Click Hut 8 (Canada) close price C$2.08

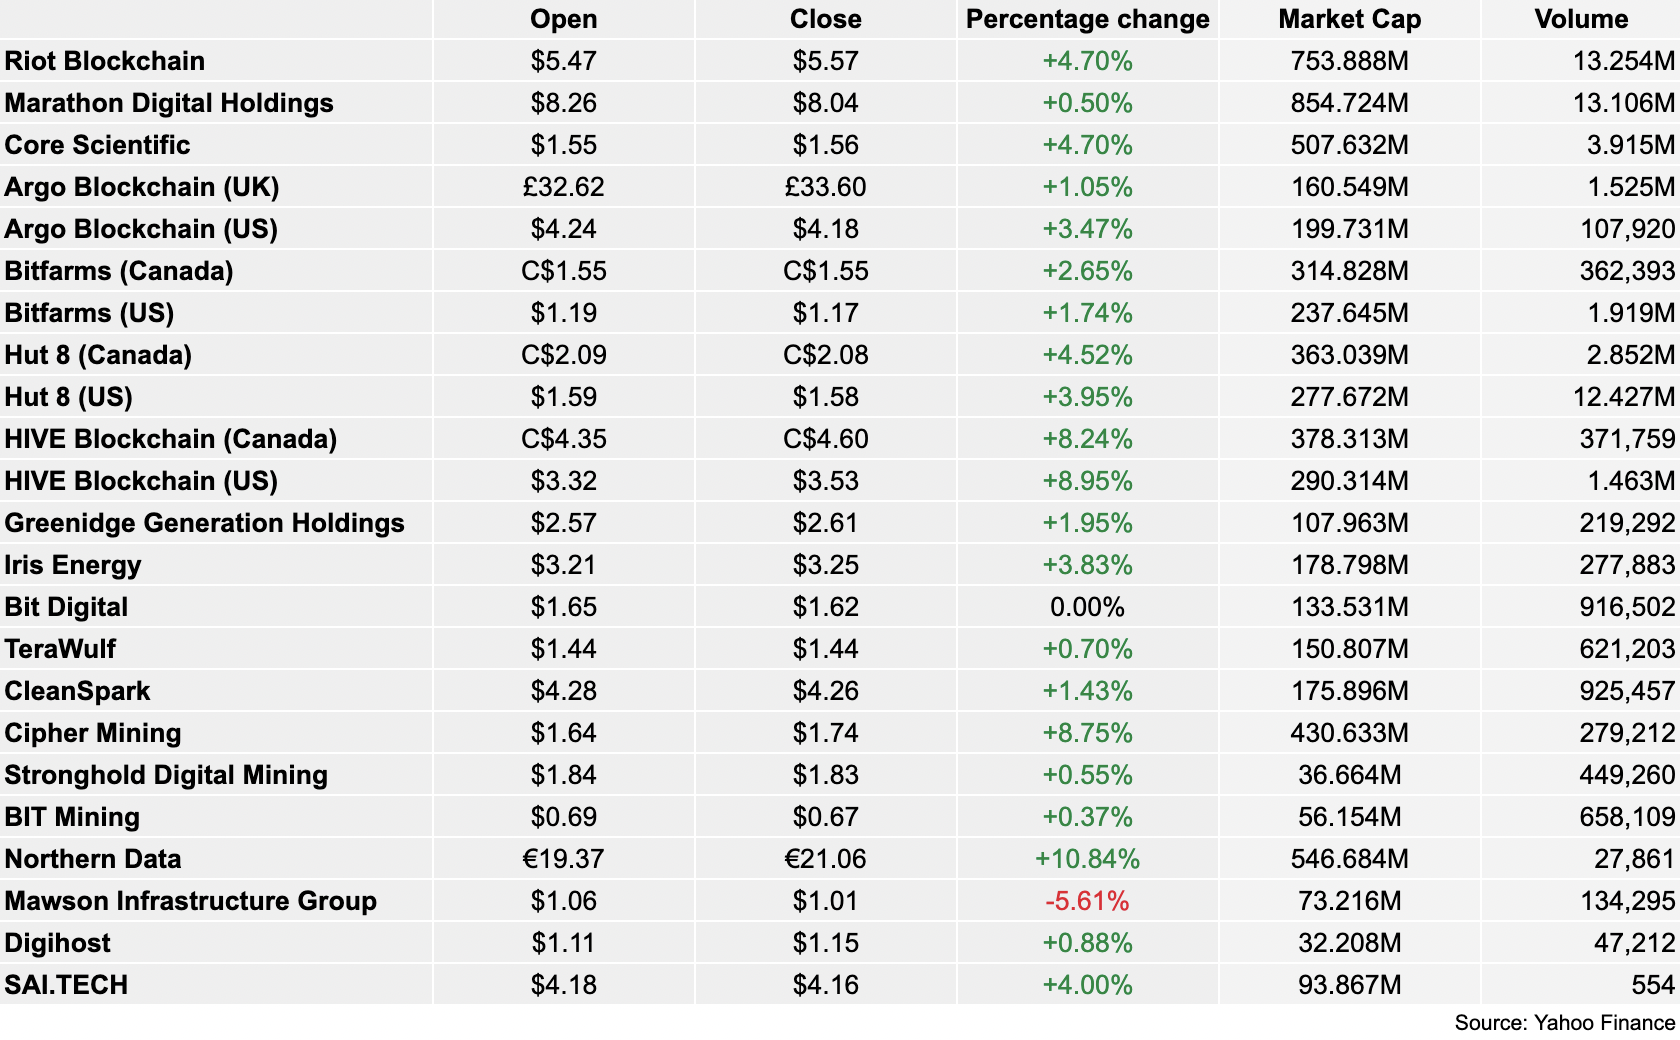(x=825, y=355)
